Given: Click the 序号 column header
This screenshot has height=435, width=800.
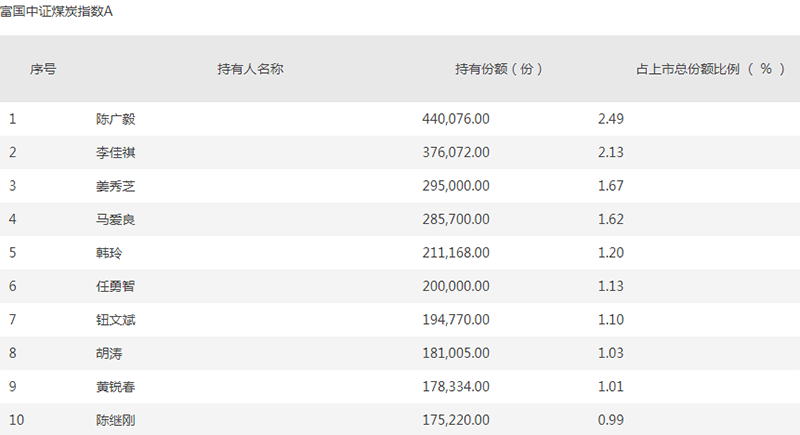Looking at the screenshot, I should 42,70.
